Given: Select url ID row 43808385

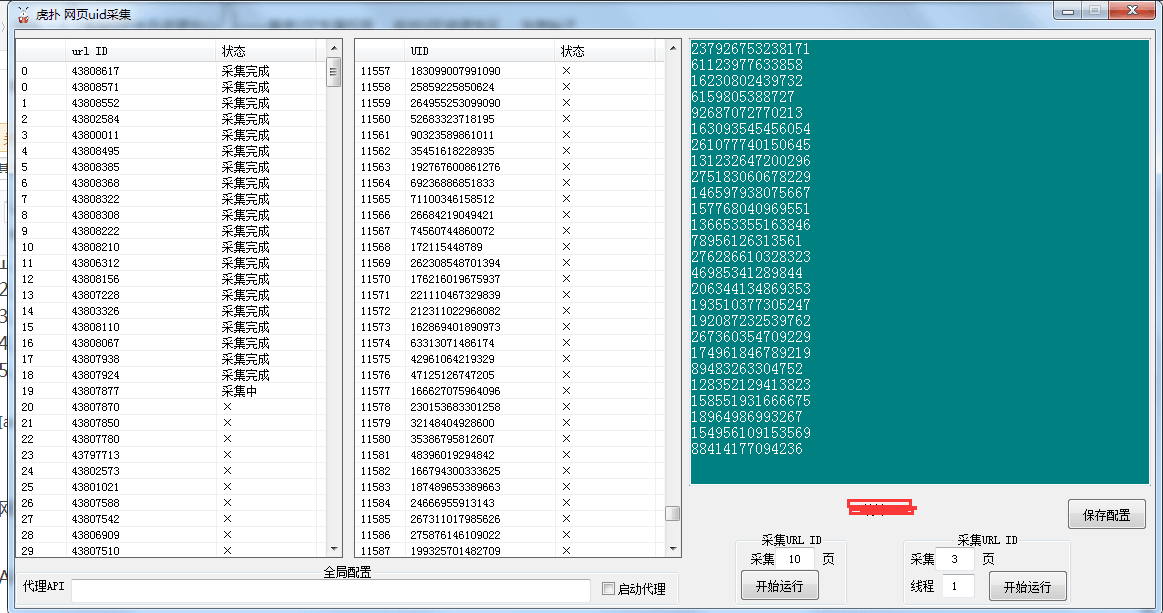Looking at the screenshot, I should pyautogui.click(x=171, y=167).
